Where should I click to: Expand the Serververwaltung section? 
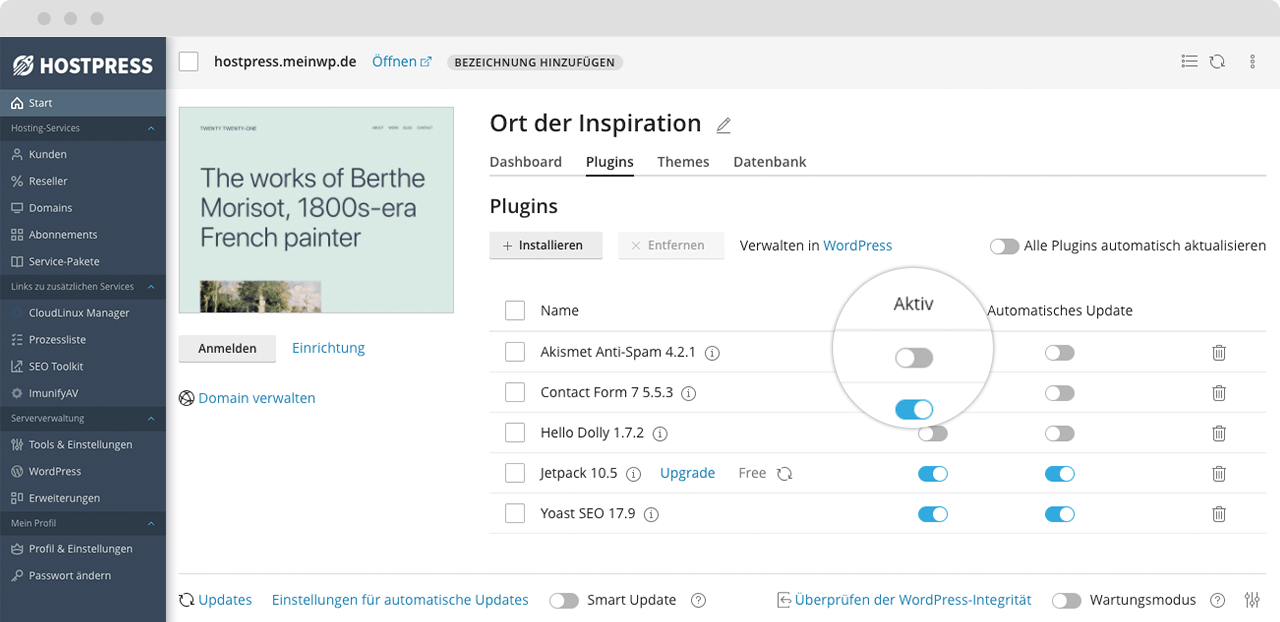(x=152, y=418)
